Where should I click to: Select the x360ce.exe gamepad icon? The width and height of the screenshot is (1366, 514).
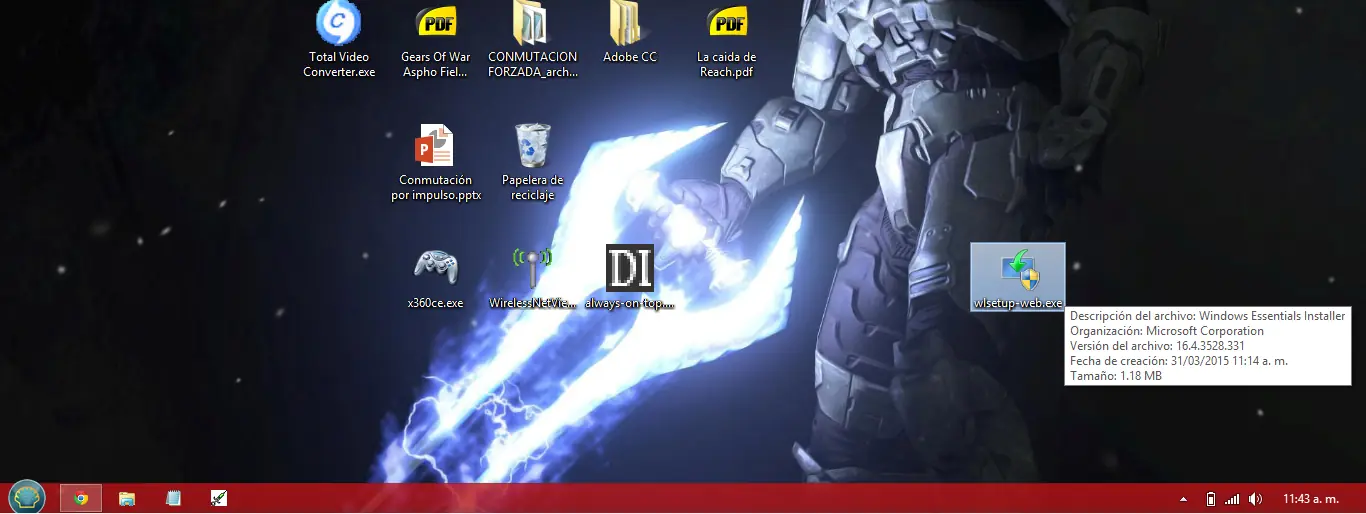pos(436,267)
